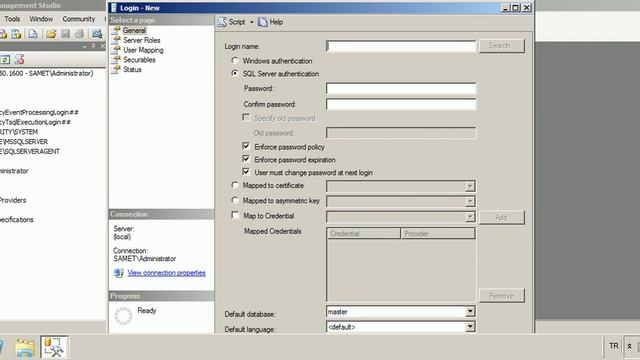Enable Map to Credential checkbox
Viewport: 640px width, 360px height.
(235, 215)
